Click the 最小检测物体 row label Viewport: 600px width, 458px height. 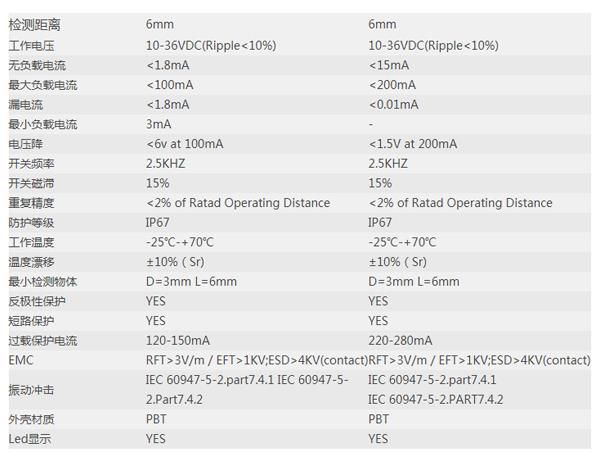[x=43, y=282]
